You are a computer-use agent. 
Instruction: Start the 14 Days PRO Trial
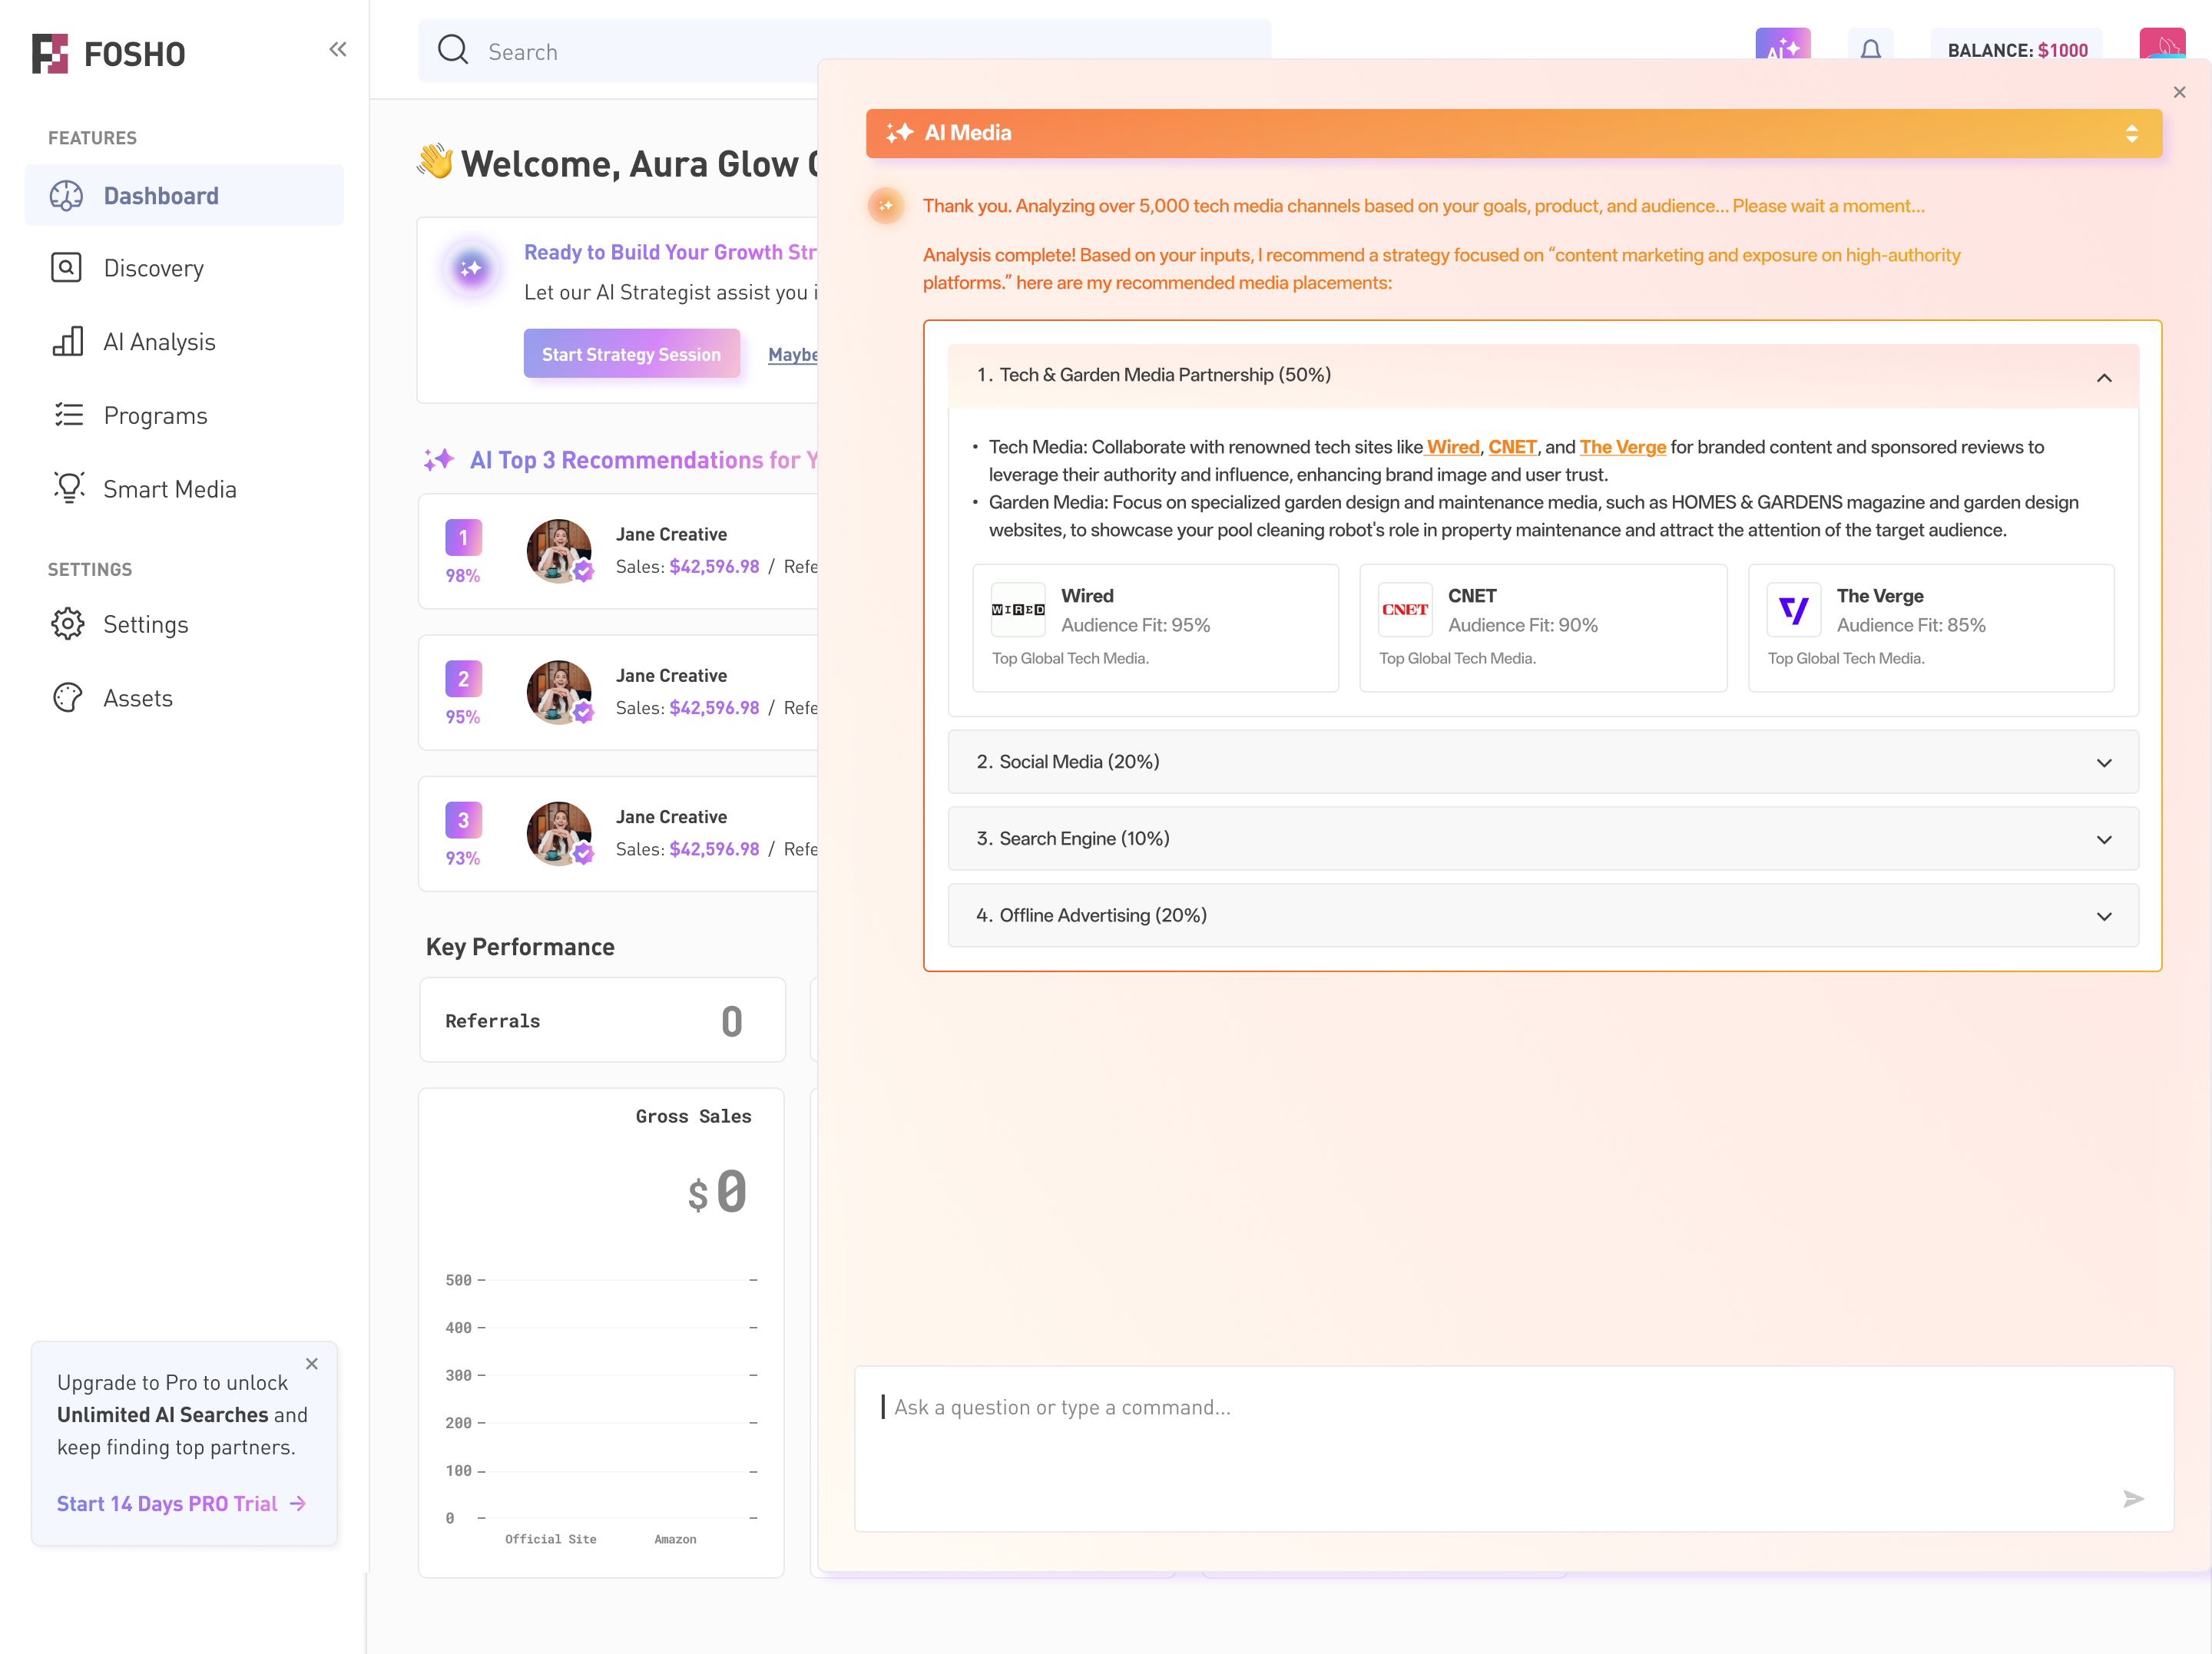pyautogui.click(x=182, y=1503)
